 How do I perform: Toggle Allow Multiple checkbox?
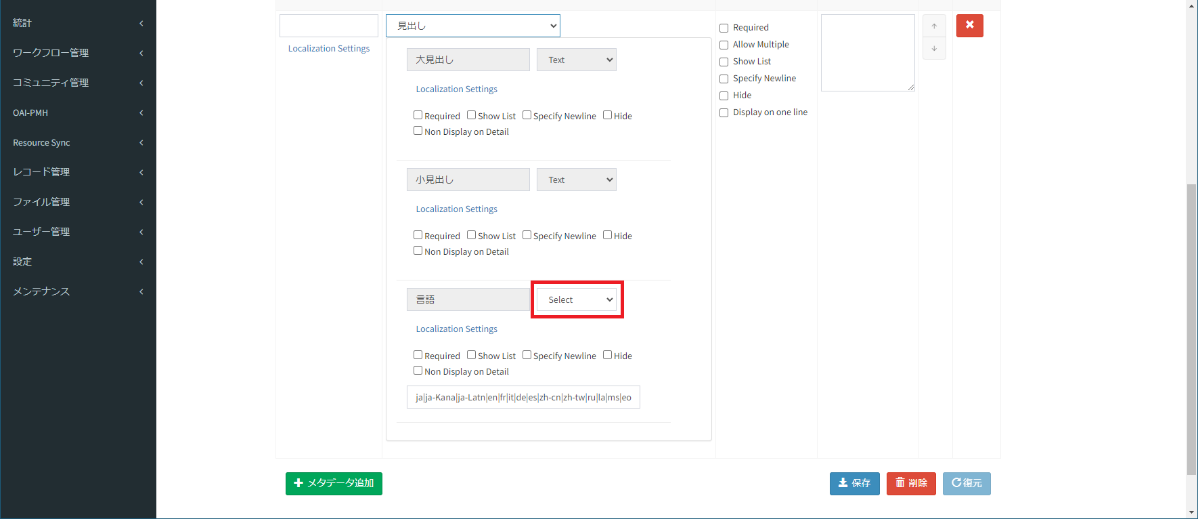724,45
